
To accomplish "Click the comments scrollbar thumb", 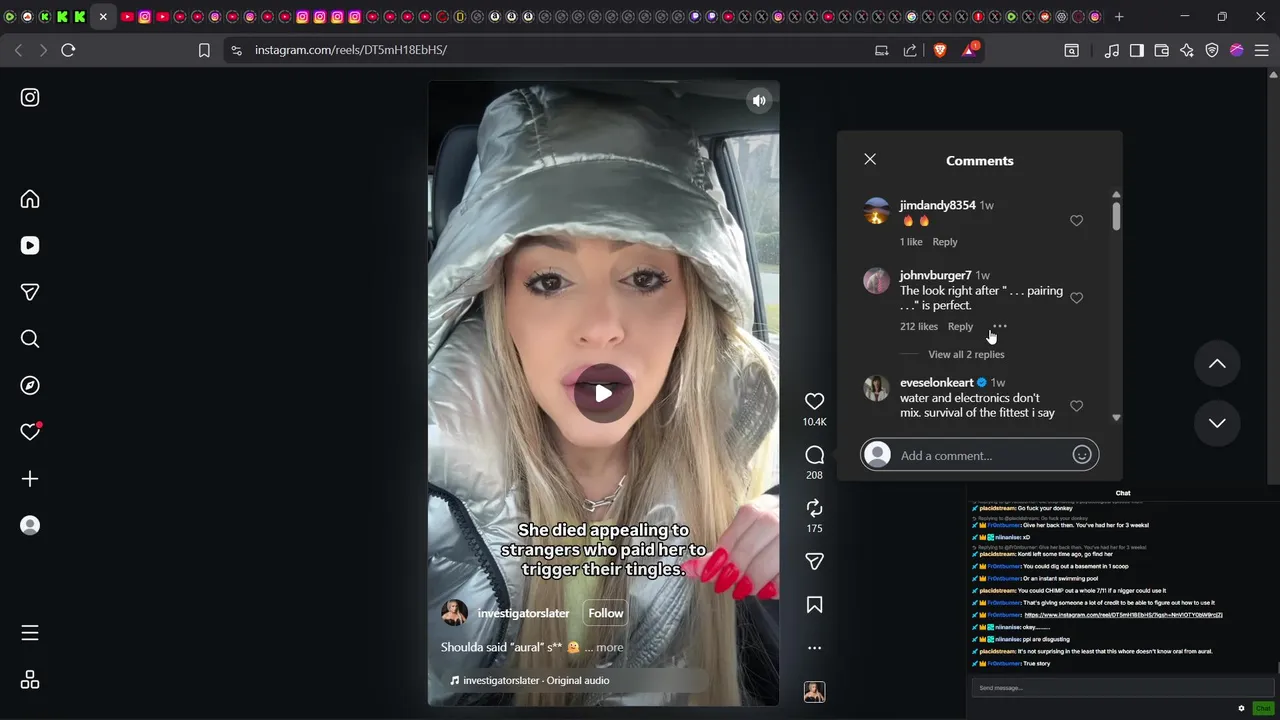I will pyautogui.click(x=1116, y=215).
